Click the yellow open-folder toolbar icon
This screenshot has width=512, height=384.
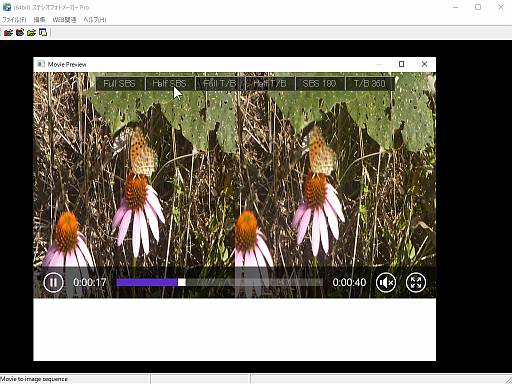click(x=31, y=33)
